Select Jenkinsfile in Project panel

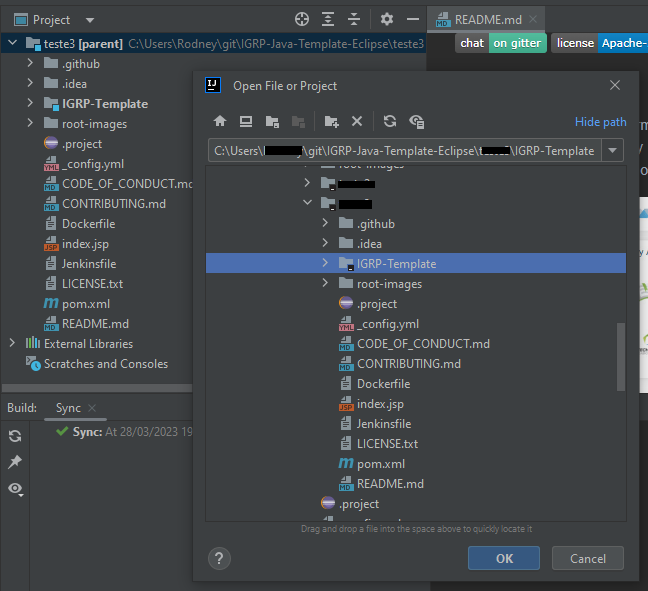[81, 264]
